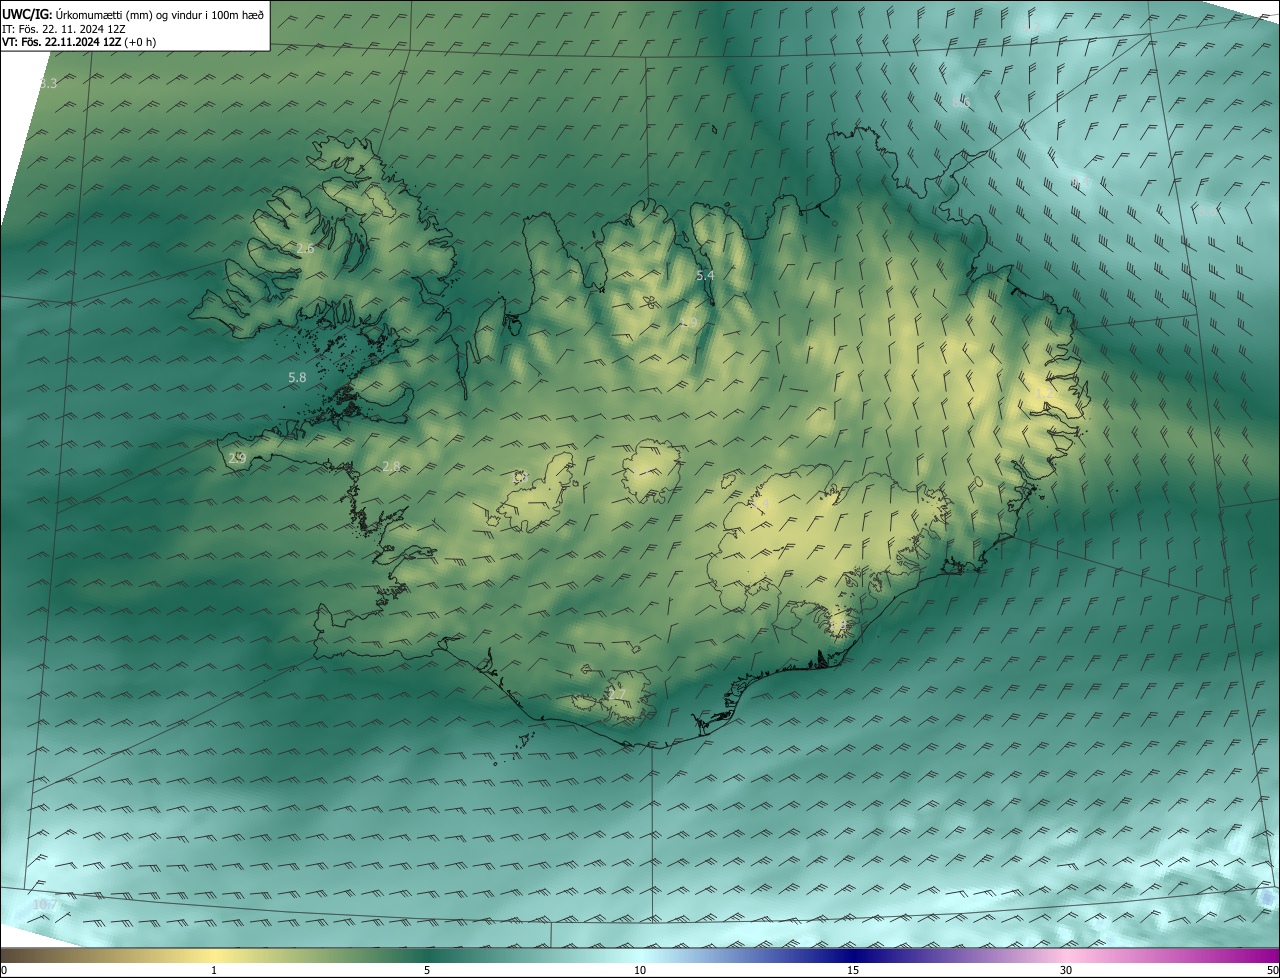
Task: Click the valid time line "VT: Fös. 22.11.2024 12Z (+0 h)"
Action: pos(79,42)
